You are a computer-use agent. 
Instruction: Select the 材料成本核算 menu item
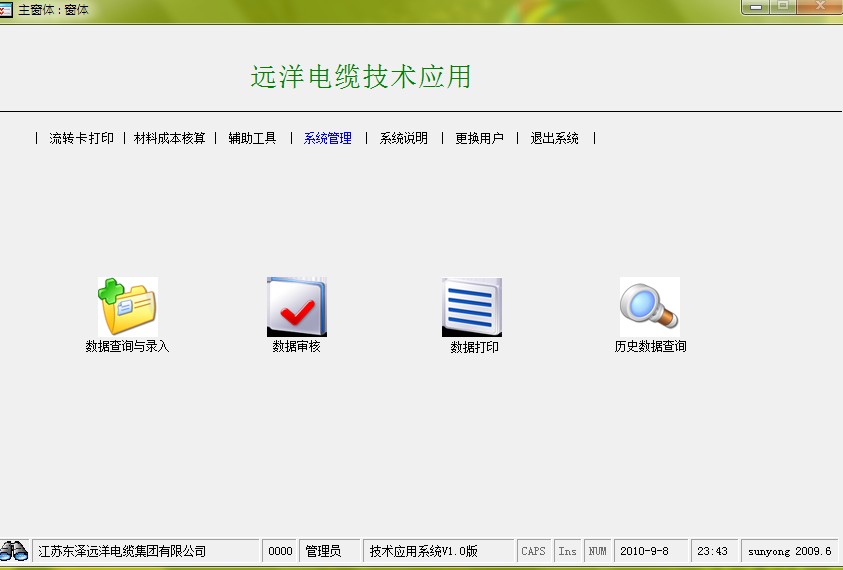(x=170, y=139)
